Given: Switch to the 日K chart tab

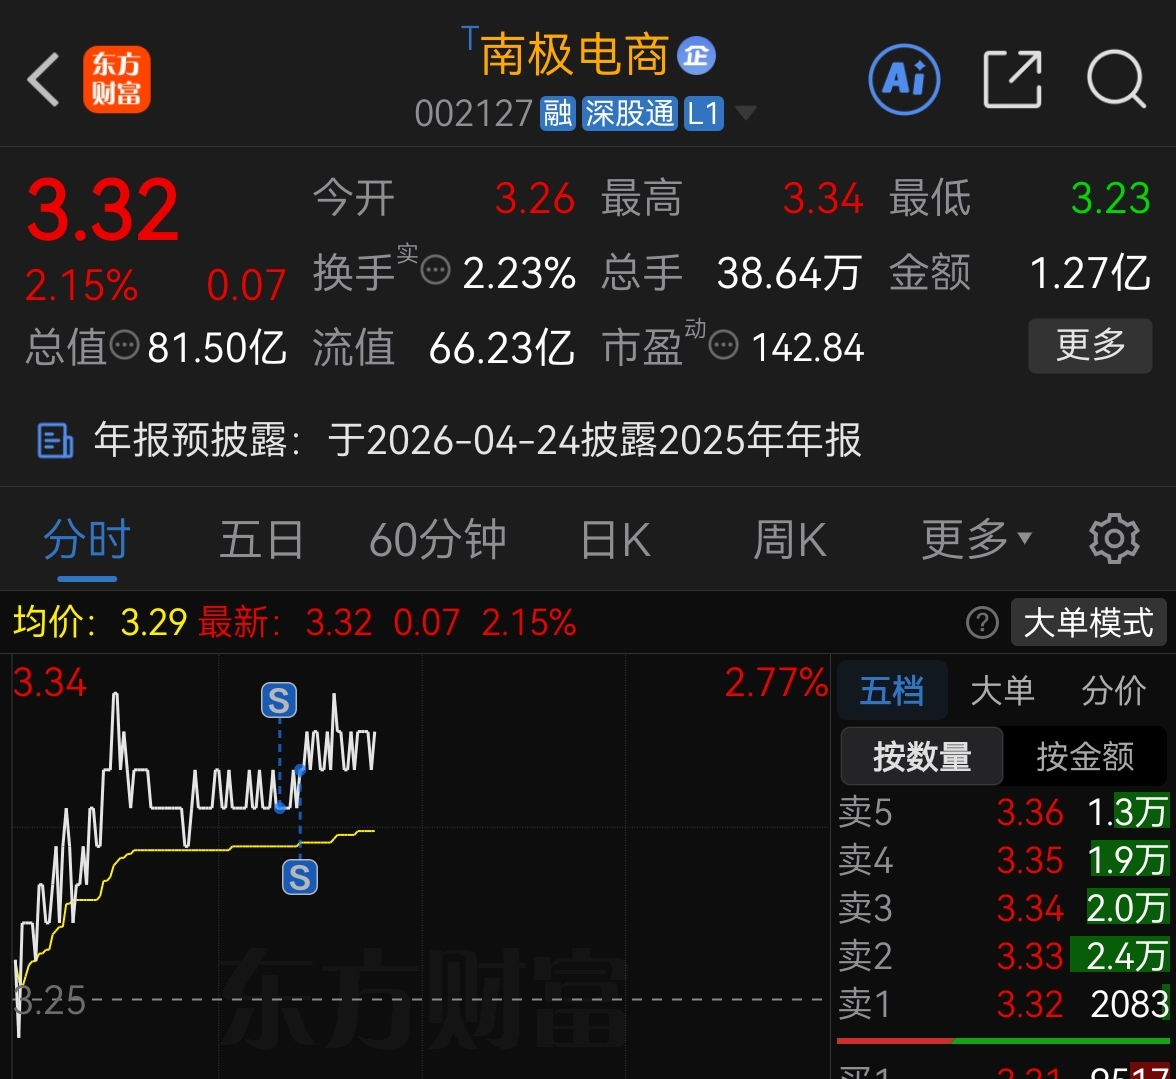Looking at the screenshot, I should 616,540.
